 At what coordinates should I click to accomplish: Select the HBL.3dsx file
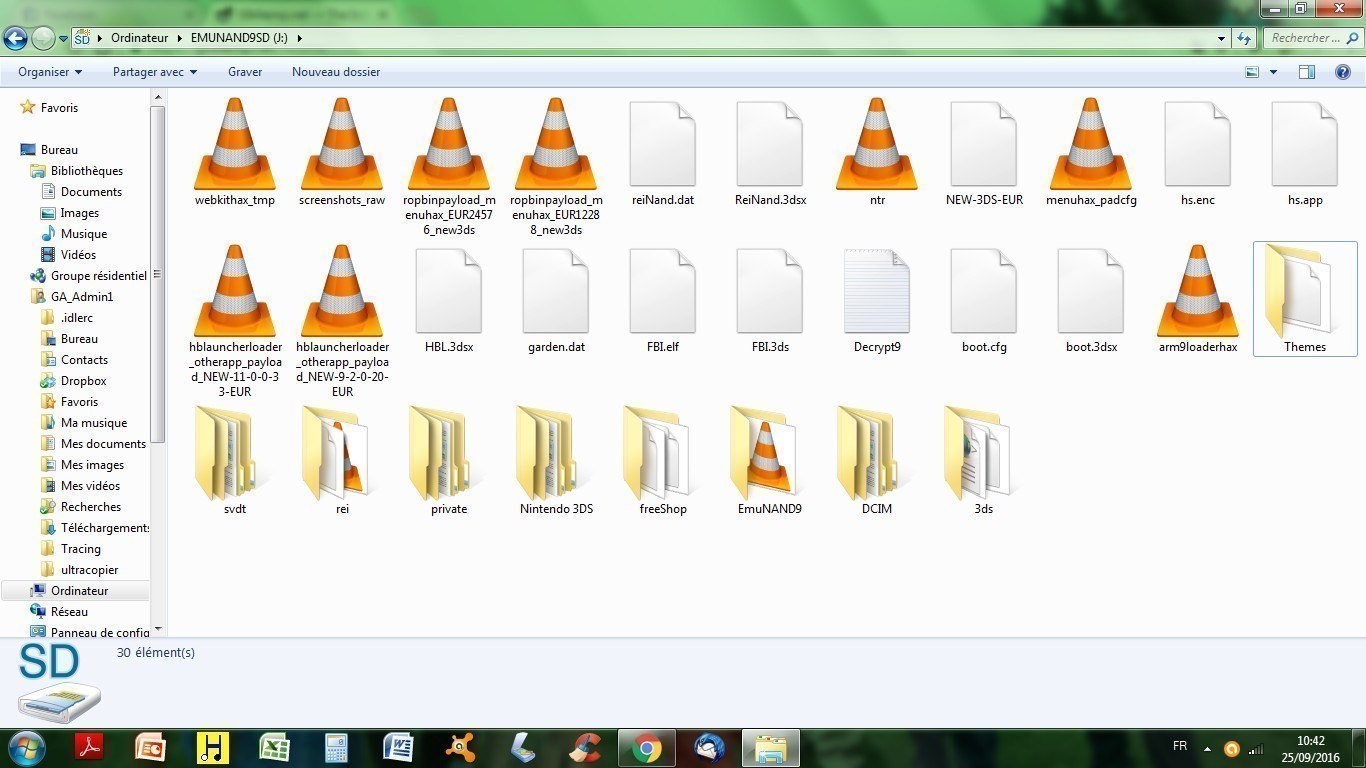pyautogui.click(x=449, y=300)
